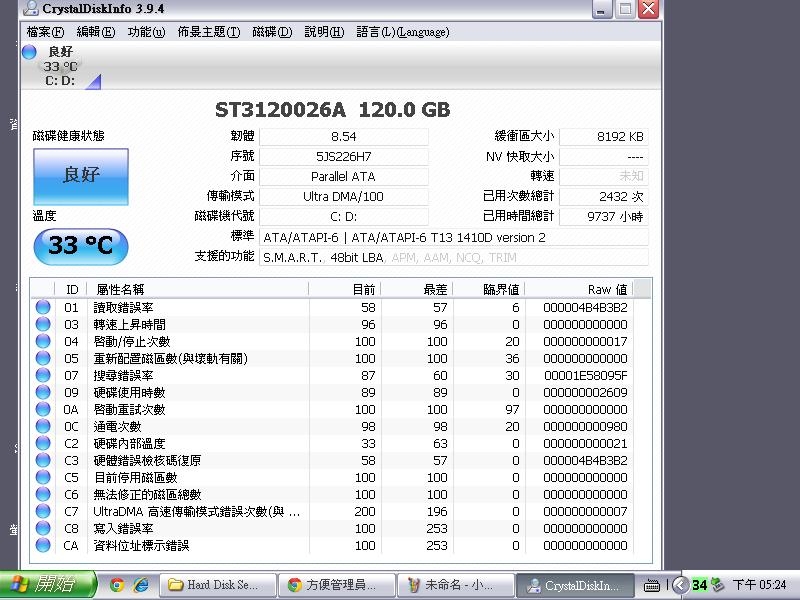Click the status orb for 搜尋錯誤率 row
Image resolution: width=800 pixels, height=600 pixels.
point(43,376)
